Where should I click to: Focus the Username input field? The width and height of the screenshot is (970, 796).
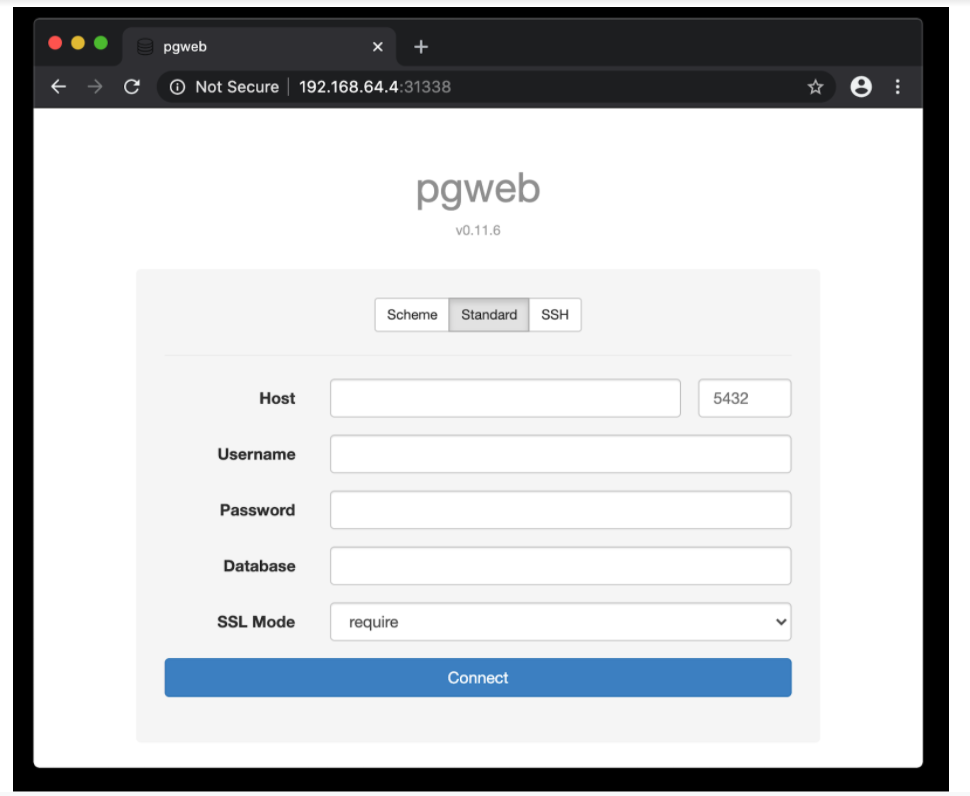pos(560,454)
